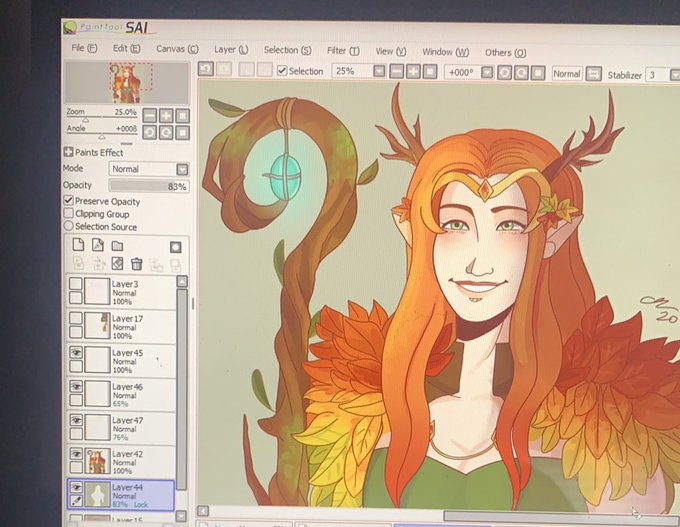Create a new layer set folder
This screenshot has width=680, height=527.
tap(117, 246)
